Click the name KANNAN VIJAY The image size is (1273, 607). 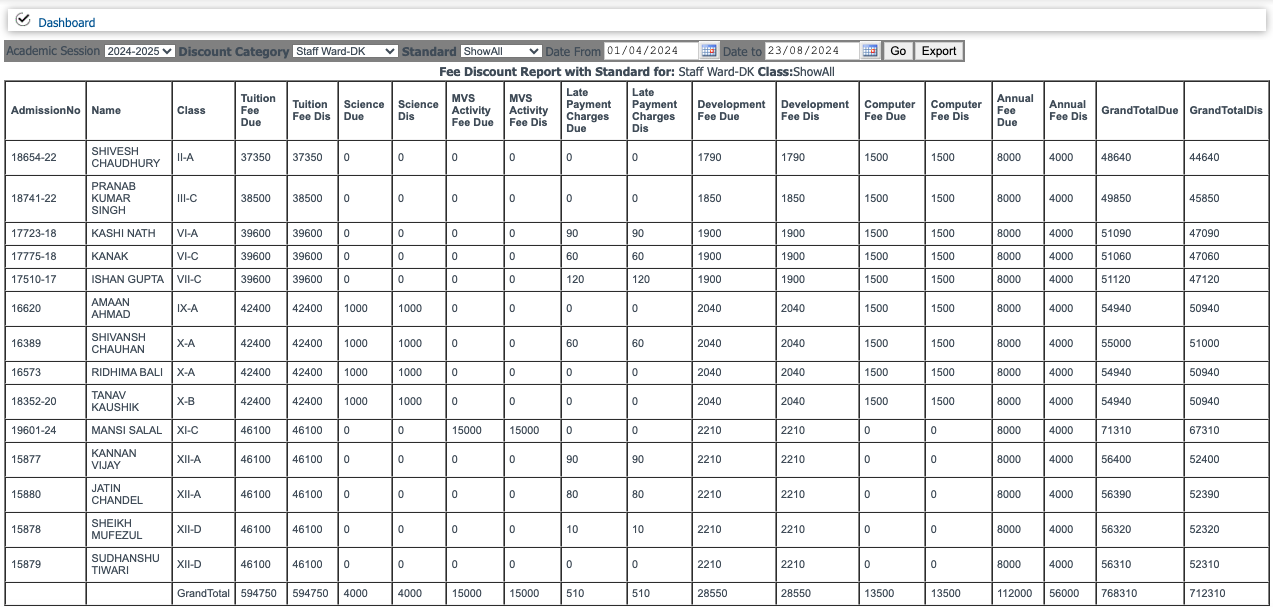[114, 459]
